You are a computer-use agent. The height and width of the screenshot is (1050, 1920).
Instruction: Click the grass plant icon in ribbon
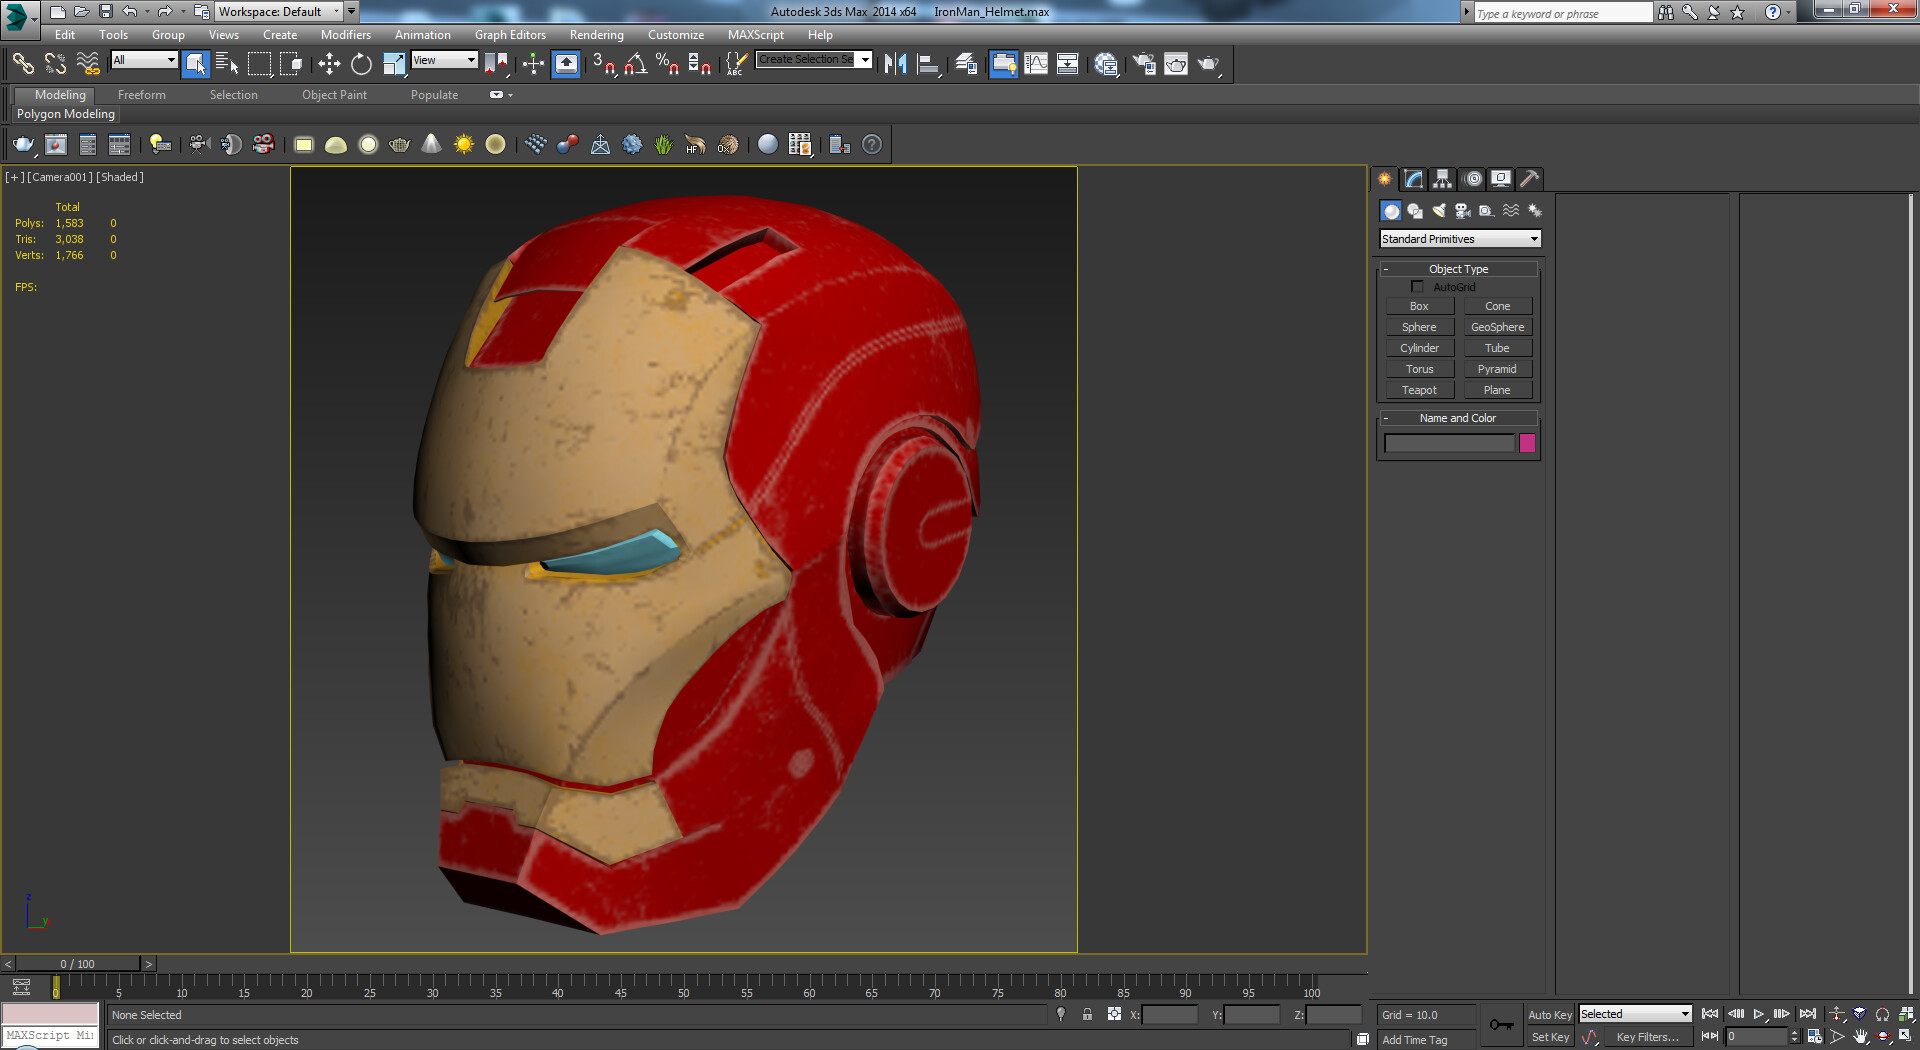(x=663, y=145)
